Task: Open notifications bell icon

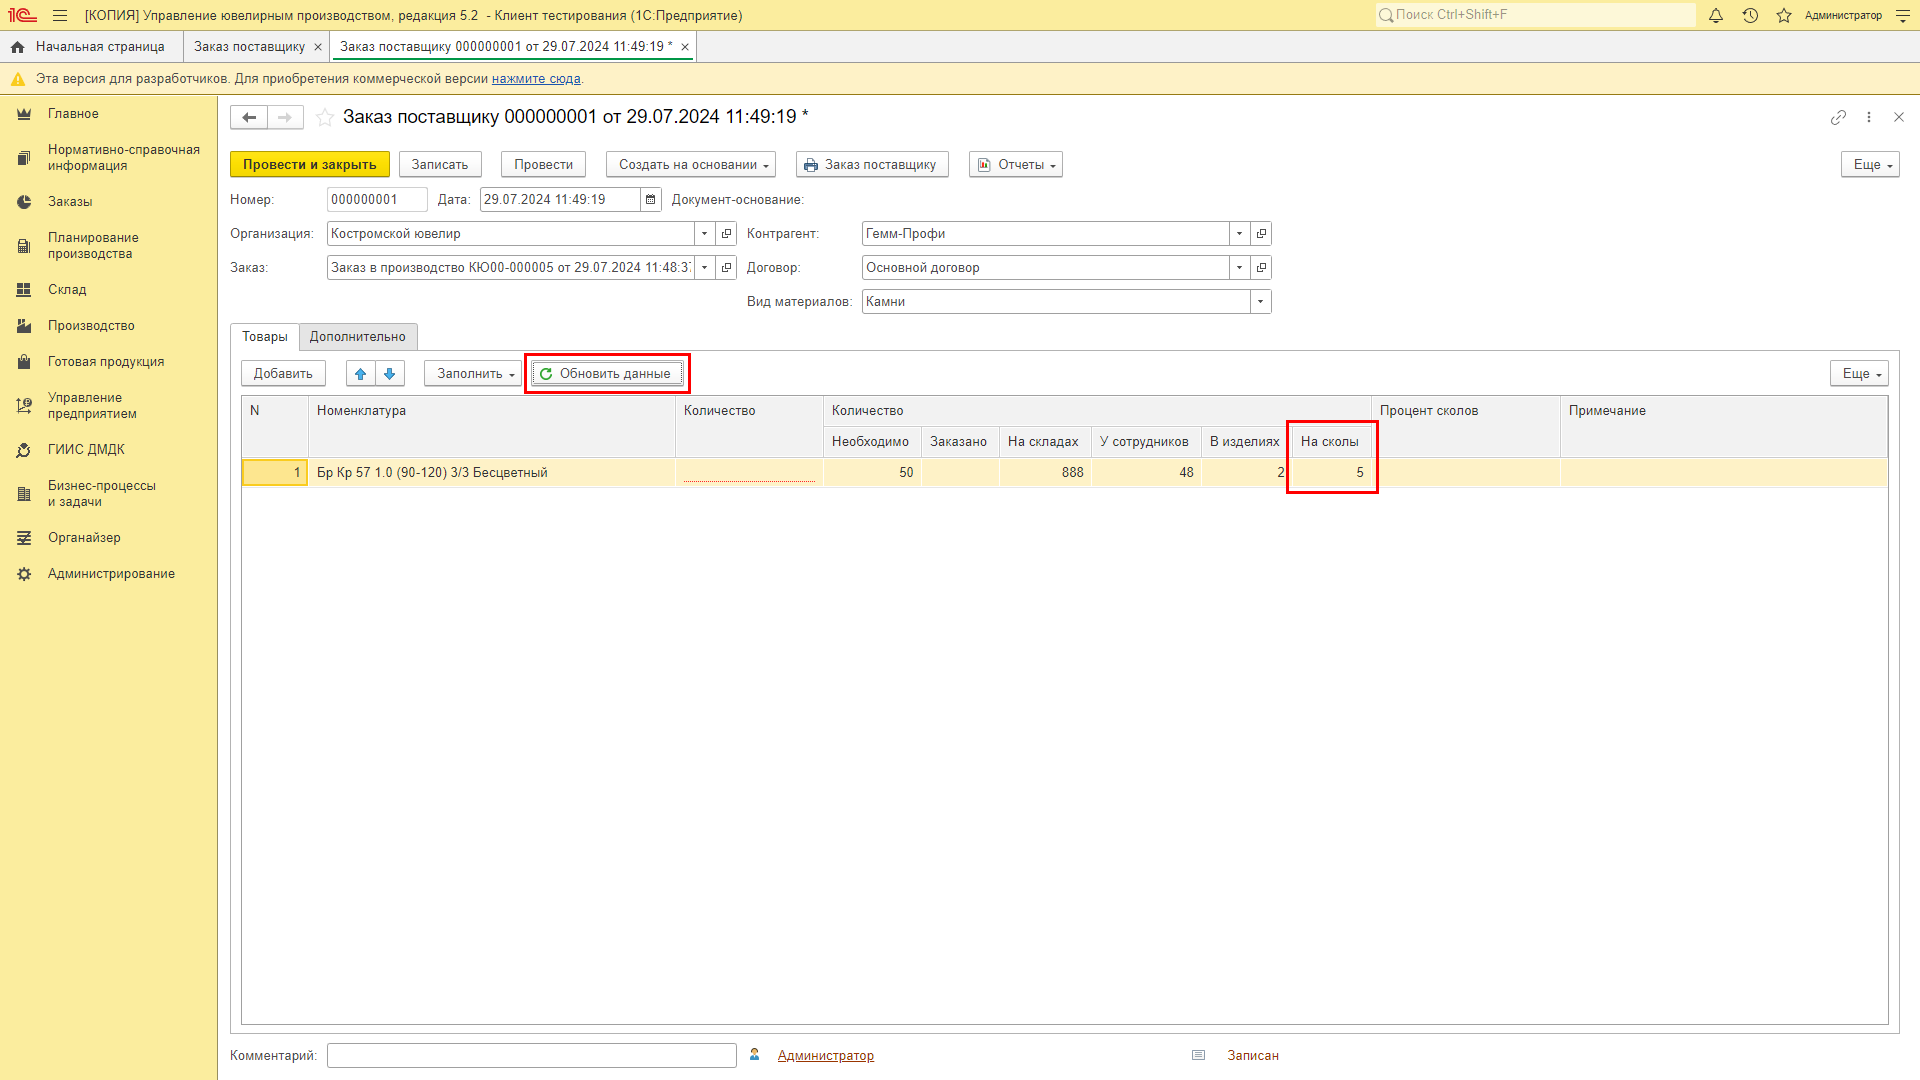Action: pos(1716,15)
